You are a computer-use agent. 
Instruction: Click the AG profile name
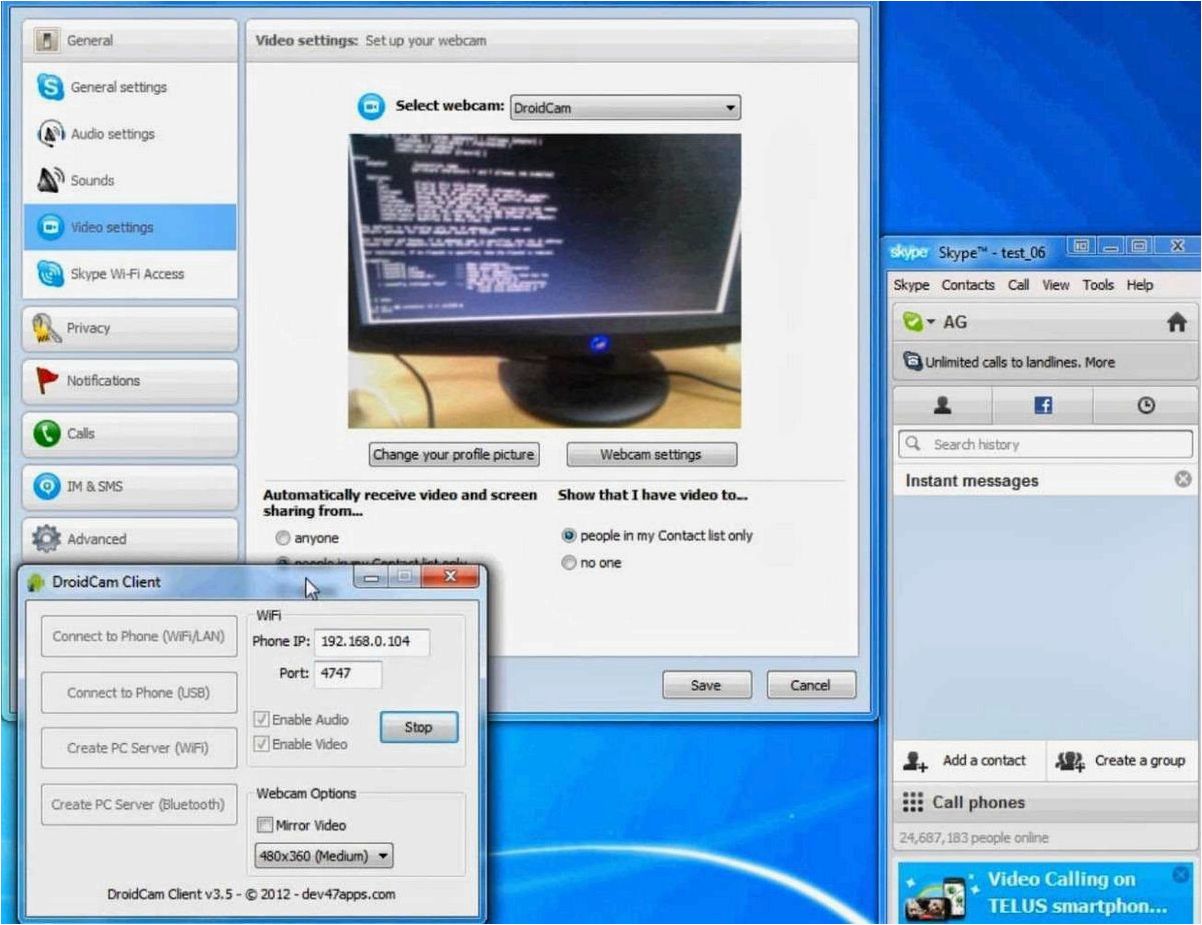click(x=955, y=322)
